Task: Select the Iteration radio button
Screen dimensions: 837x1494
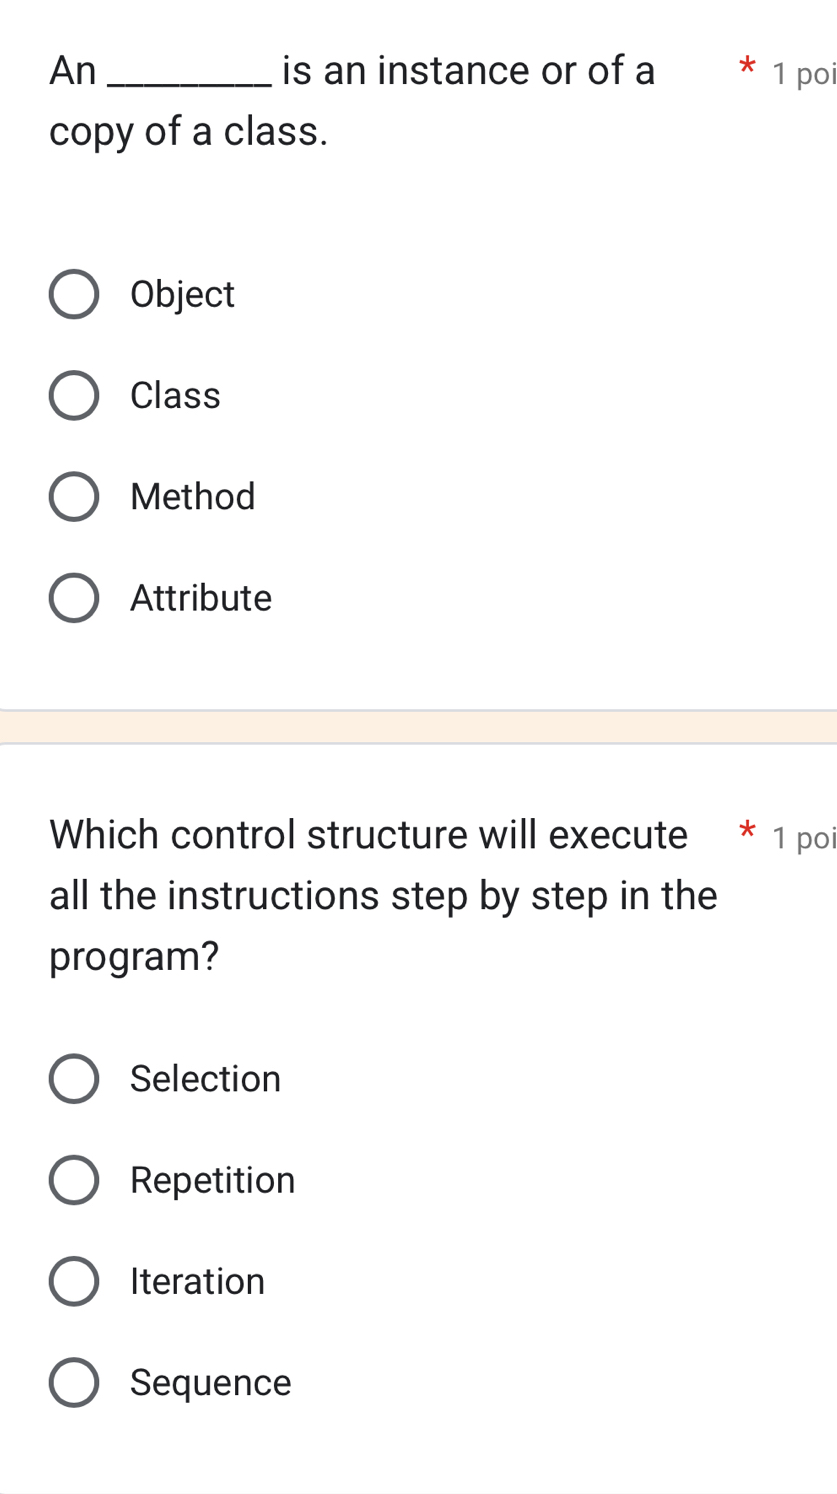Action: (74, 1281)
